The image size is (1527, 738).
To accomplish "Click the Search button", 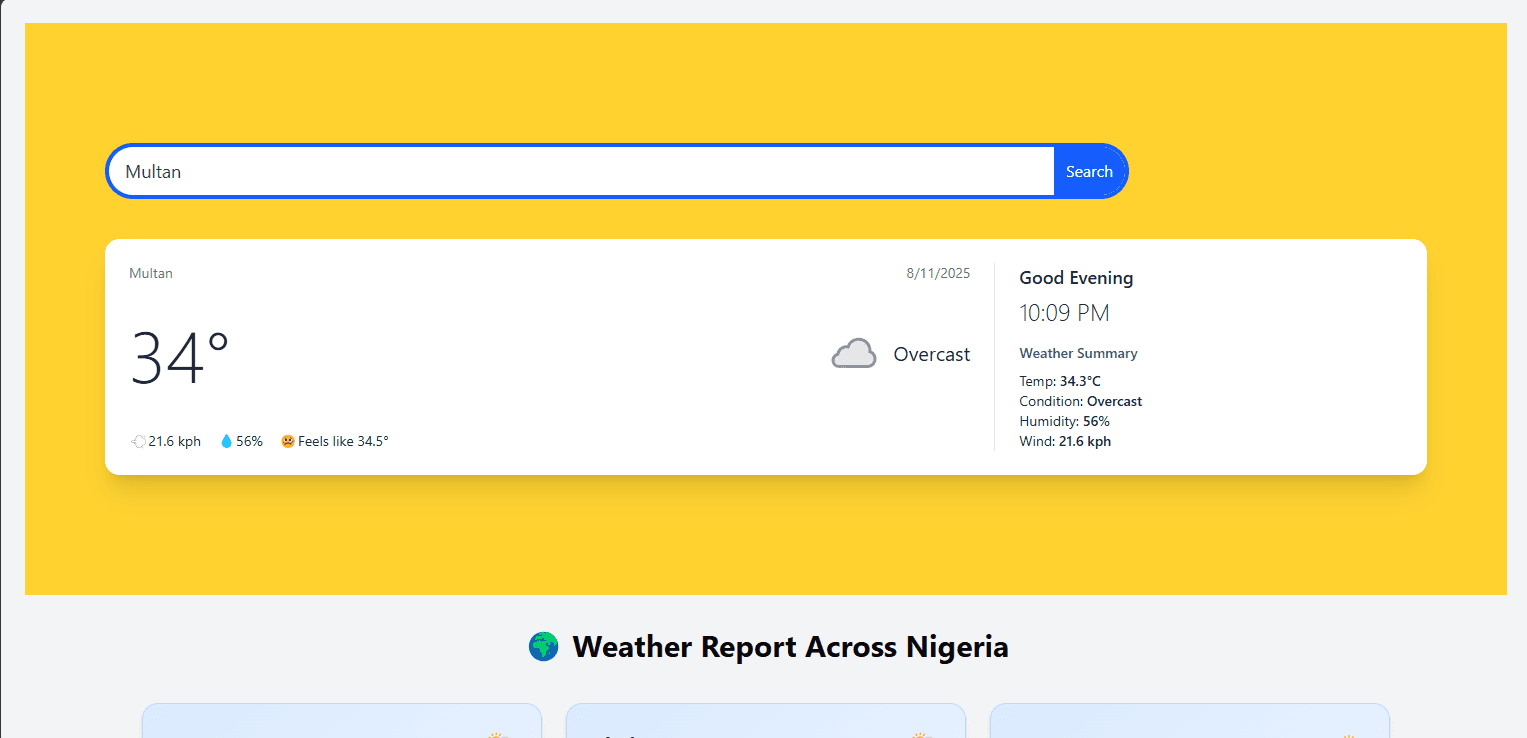I will tap(1089, 171).
